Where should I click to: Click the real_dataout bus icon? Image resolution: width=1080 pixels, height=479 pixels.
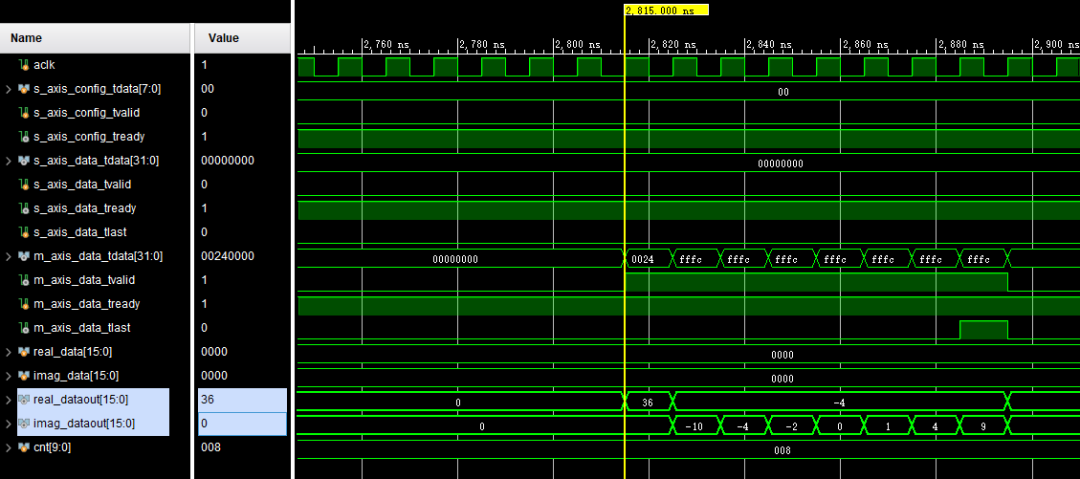[x=24, y=400]
